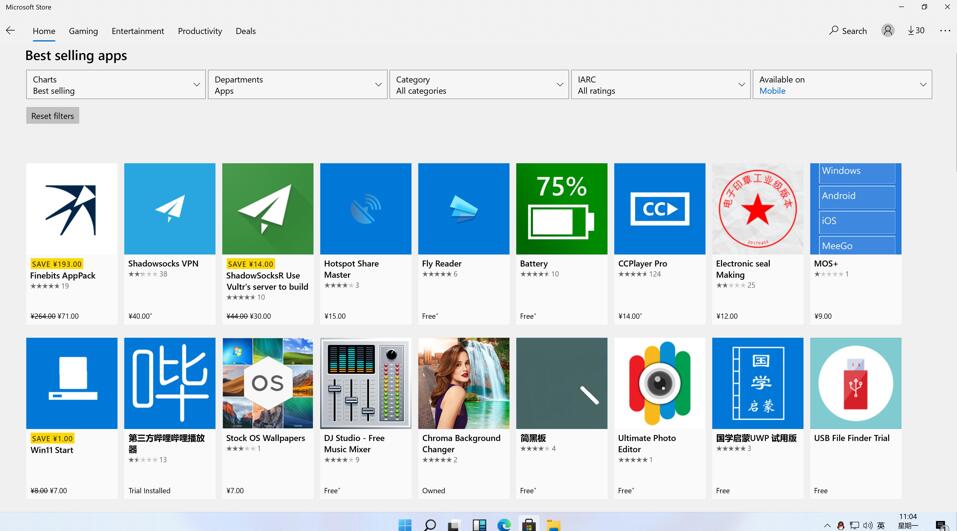This screenshot has width=957, height=531.
Task: Click the ¥40.00 price under Shadowsocks VPN
Action: click(140, 316)
